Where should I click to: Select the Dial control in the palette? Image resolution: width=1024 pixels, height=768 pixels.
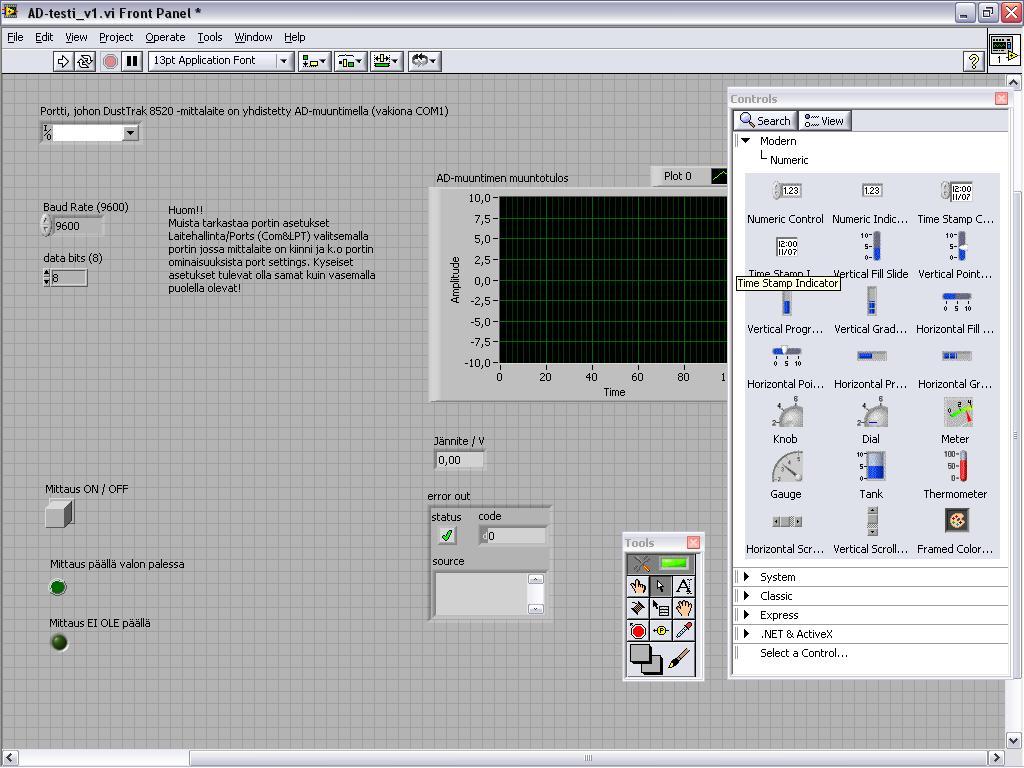point(871,421)
